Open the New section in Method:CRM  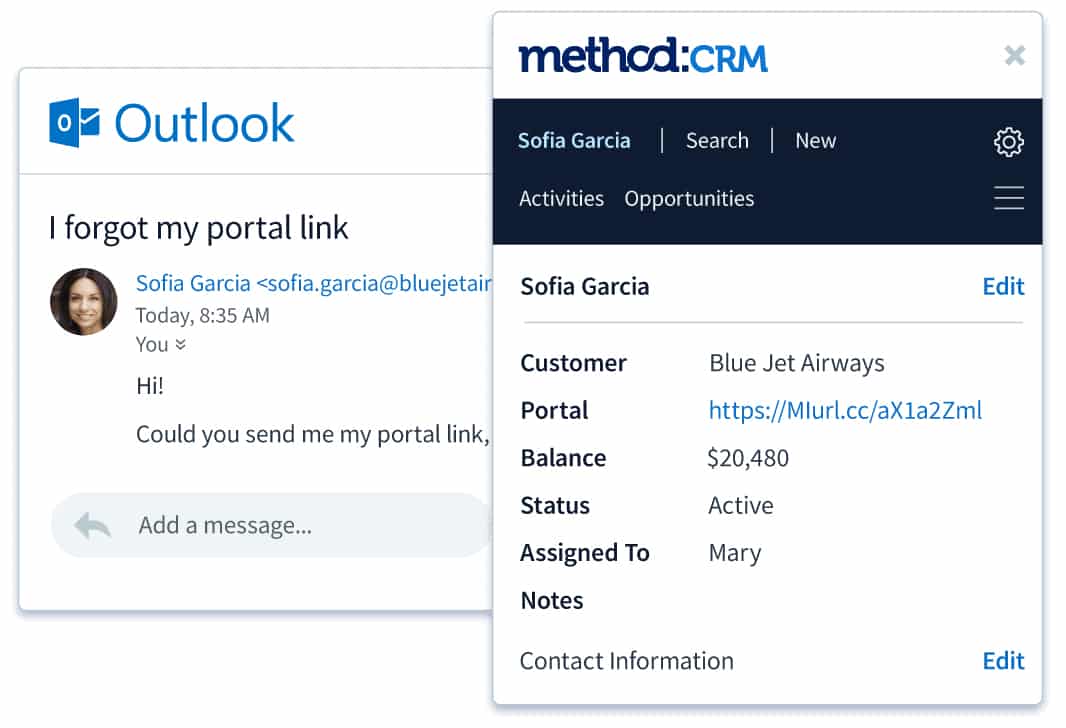pyautogui.click(x=815, y=140)
